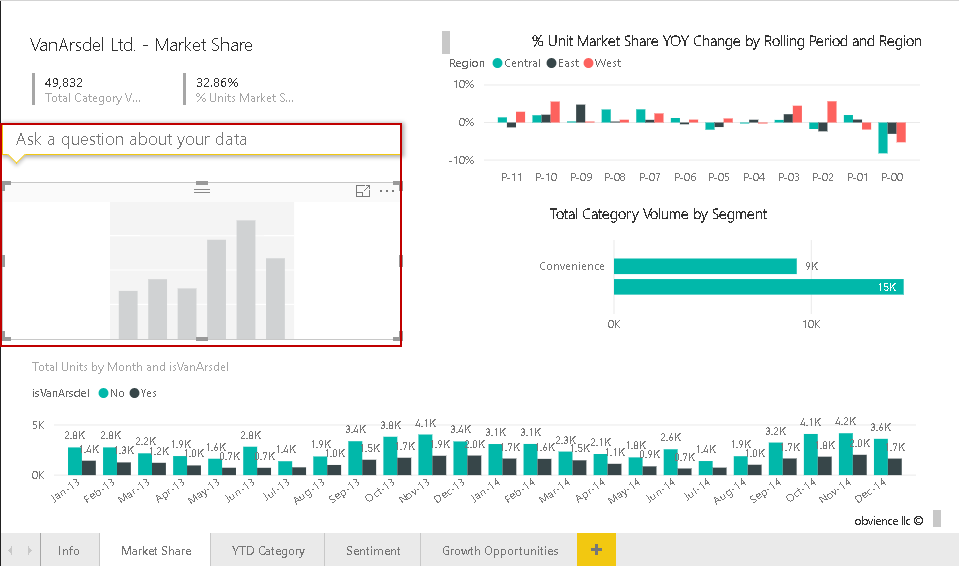
Task: Open the Growth Opportunities tab
Action: [500, 550]
